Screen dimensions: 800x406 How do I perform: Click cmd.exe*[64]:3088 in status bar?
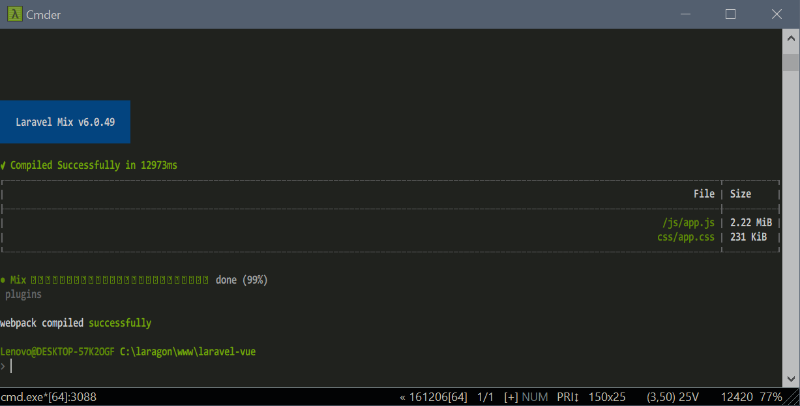point(48,397)
